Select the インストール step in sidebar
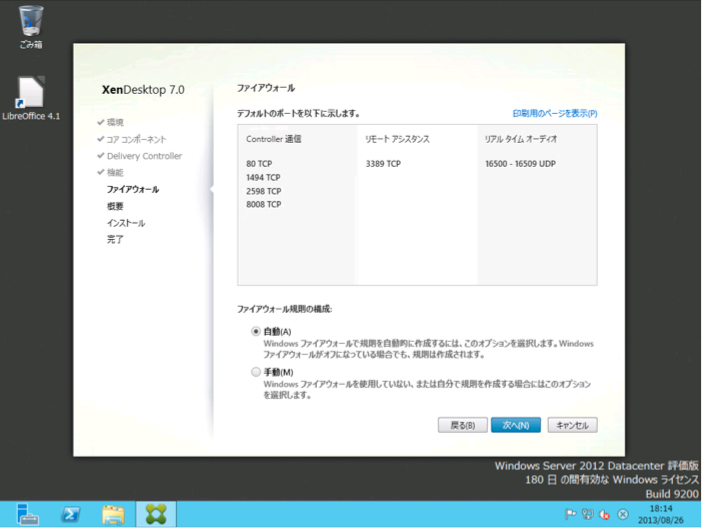702x528 pixels. coord(126,223)
